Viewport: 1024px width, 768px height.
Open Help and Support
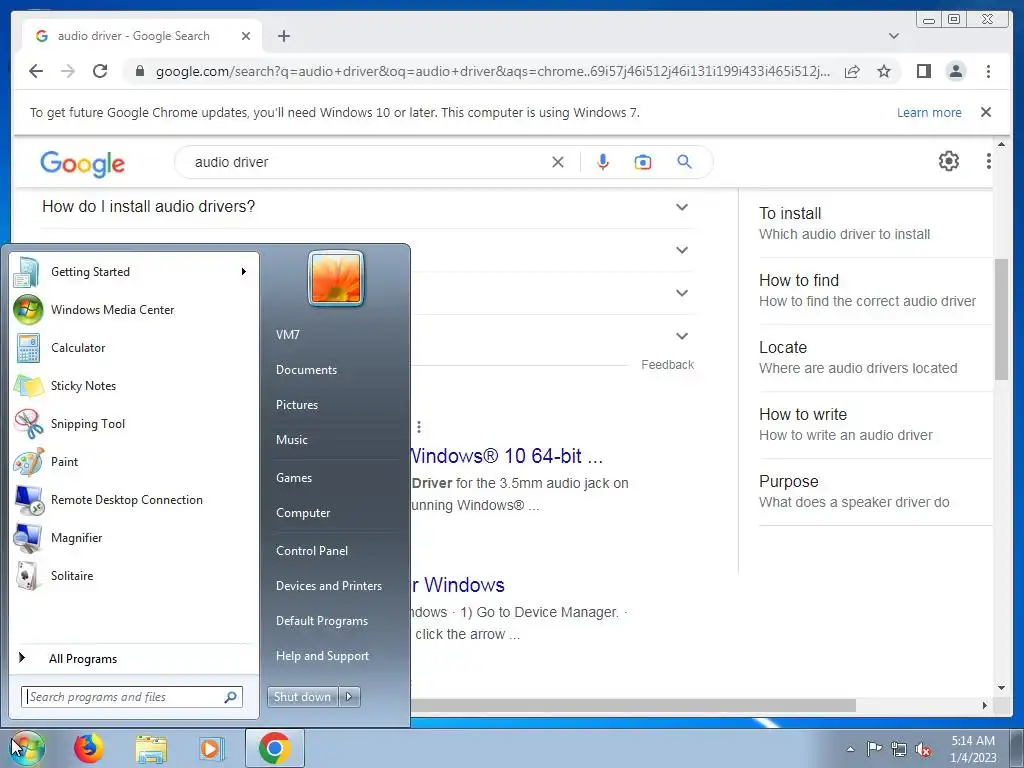coord(335,656)
